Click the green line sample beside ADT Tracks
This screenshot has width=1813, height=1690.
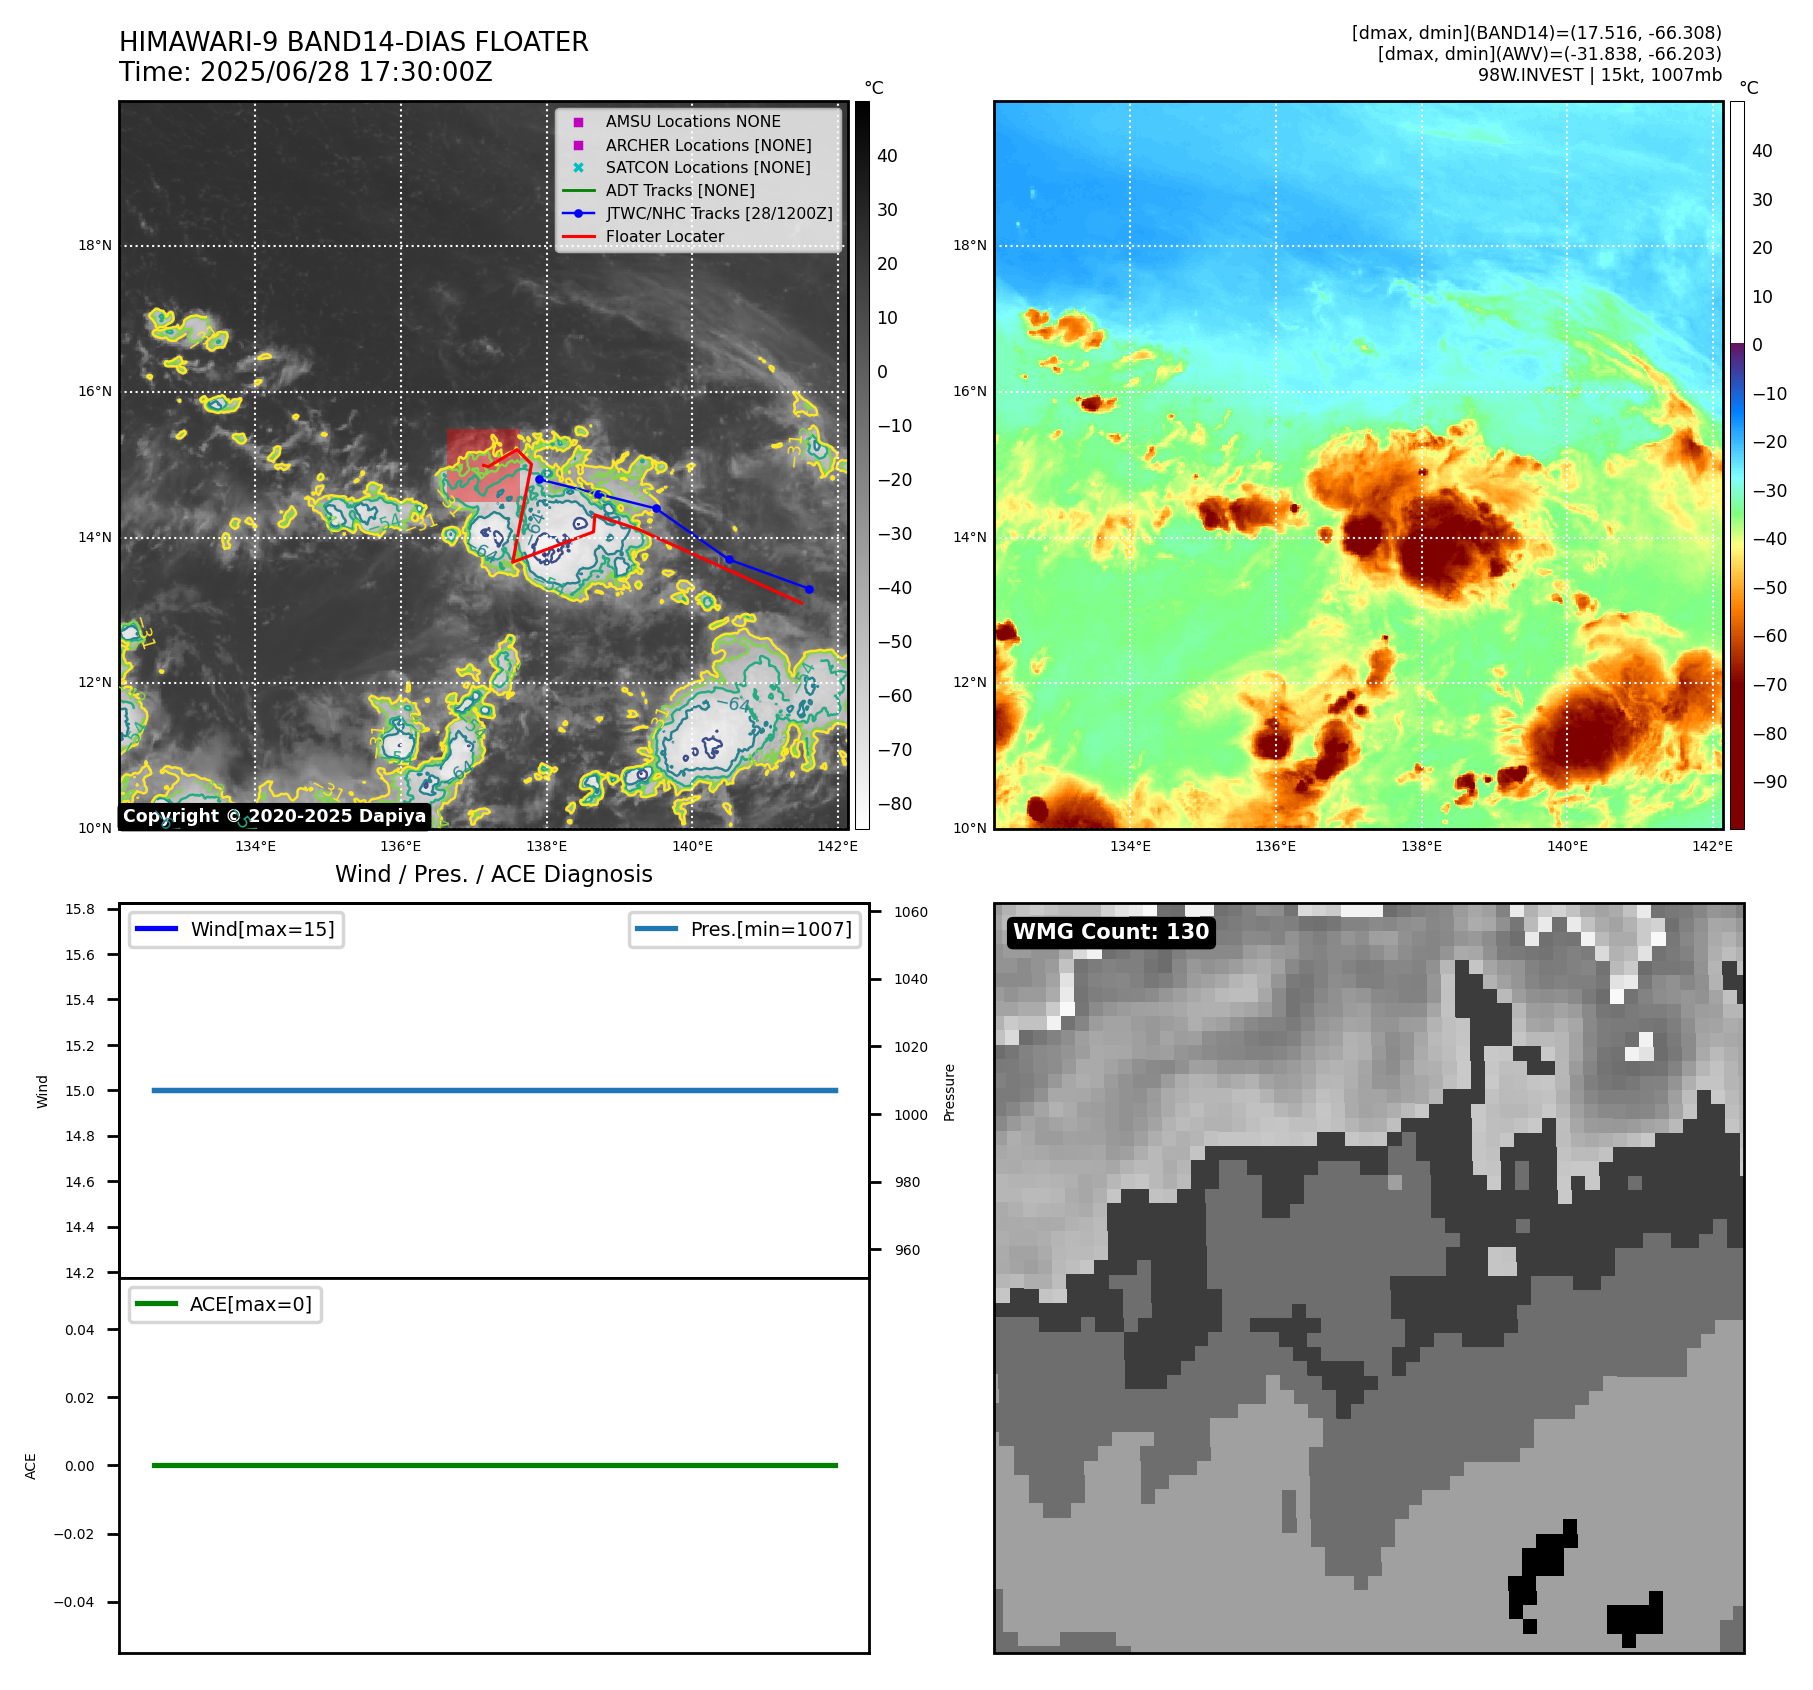[x=578, y=190]
